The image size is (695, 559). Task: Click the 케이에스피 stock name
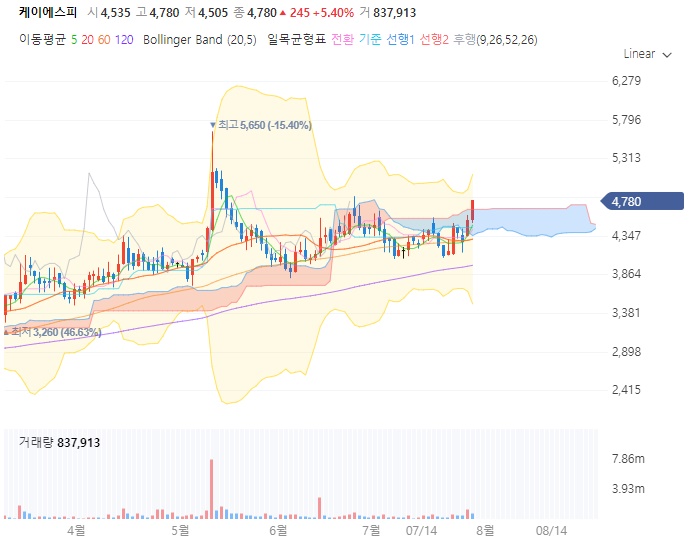pyautogui.click(x=48, y=12)
